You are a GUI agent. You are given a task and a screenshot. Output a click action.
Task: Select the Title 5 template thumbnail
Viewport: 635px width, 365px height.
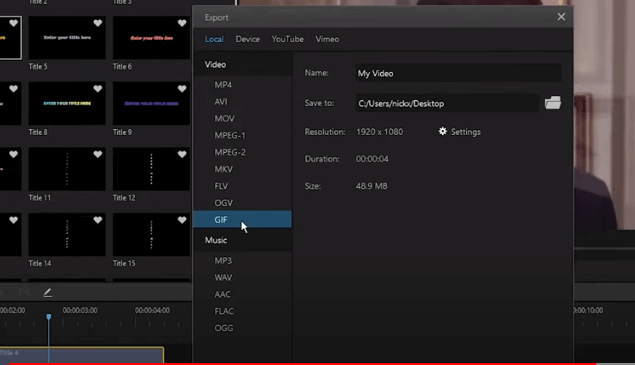[67, 38]
